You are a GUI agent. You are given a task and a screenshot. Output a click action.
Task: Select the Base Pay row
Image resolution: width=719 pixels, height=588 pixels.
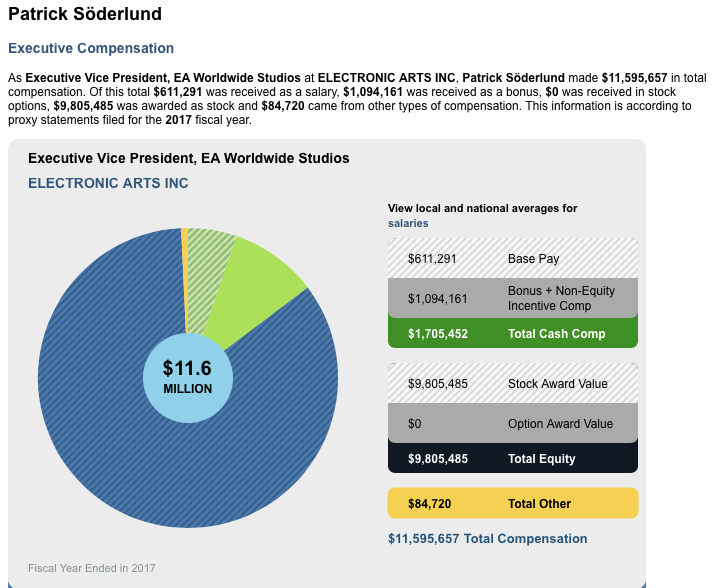(x=512, y=258)
